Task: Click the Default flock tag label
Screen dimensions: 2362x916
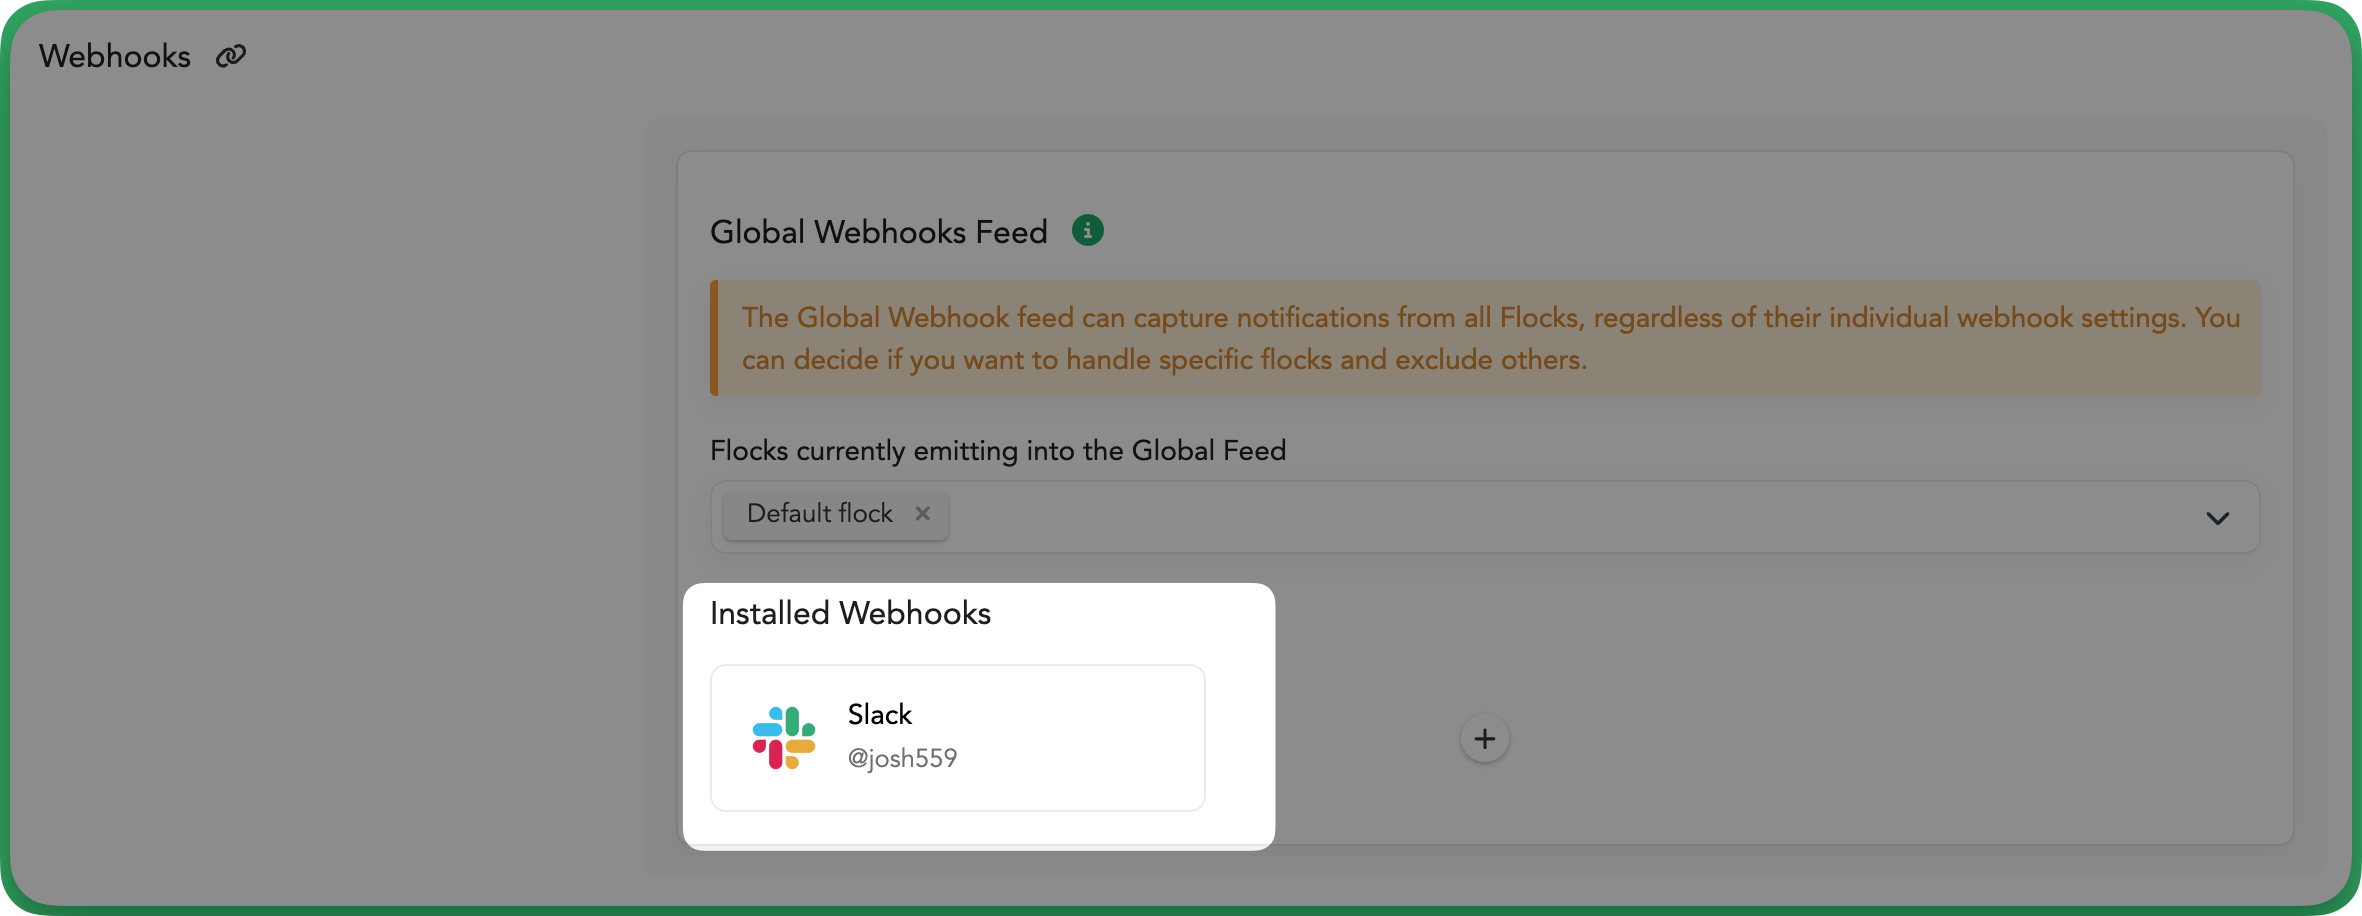Action: 820,513
